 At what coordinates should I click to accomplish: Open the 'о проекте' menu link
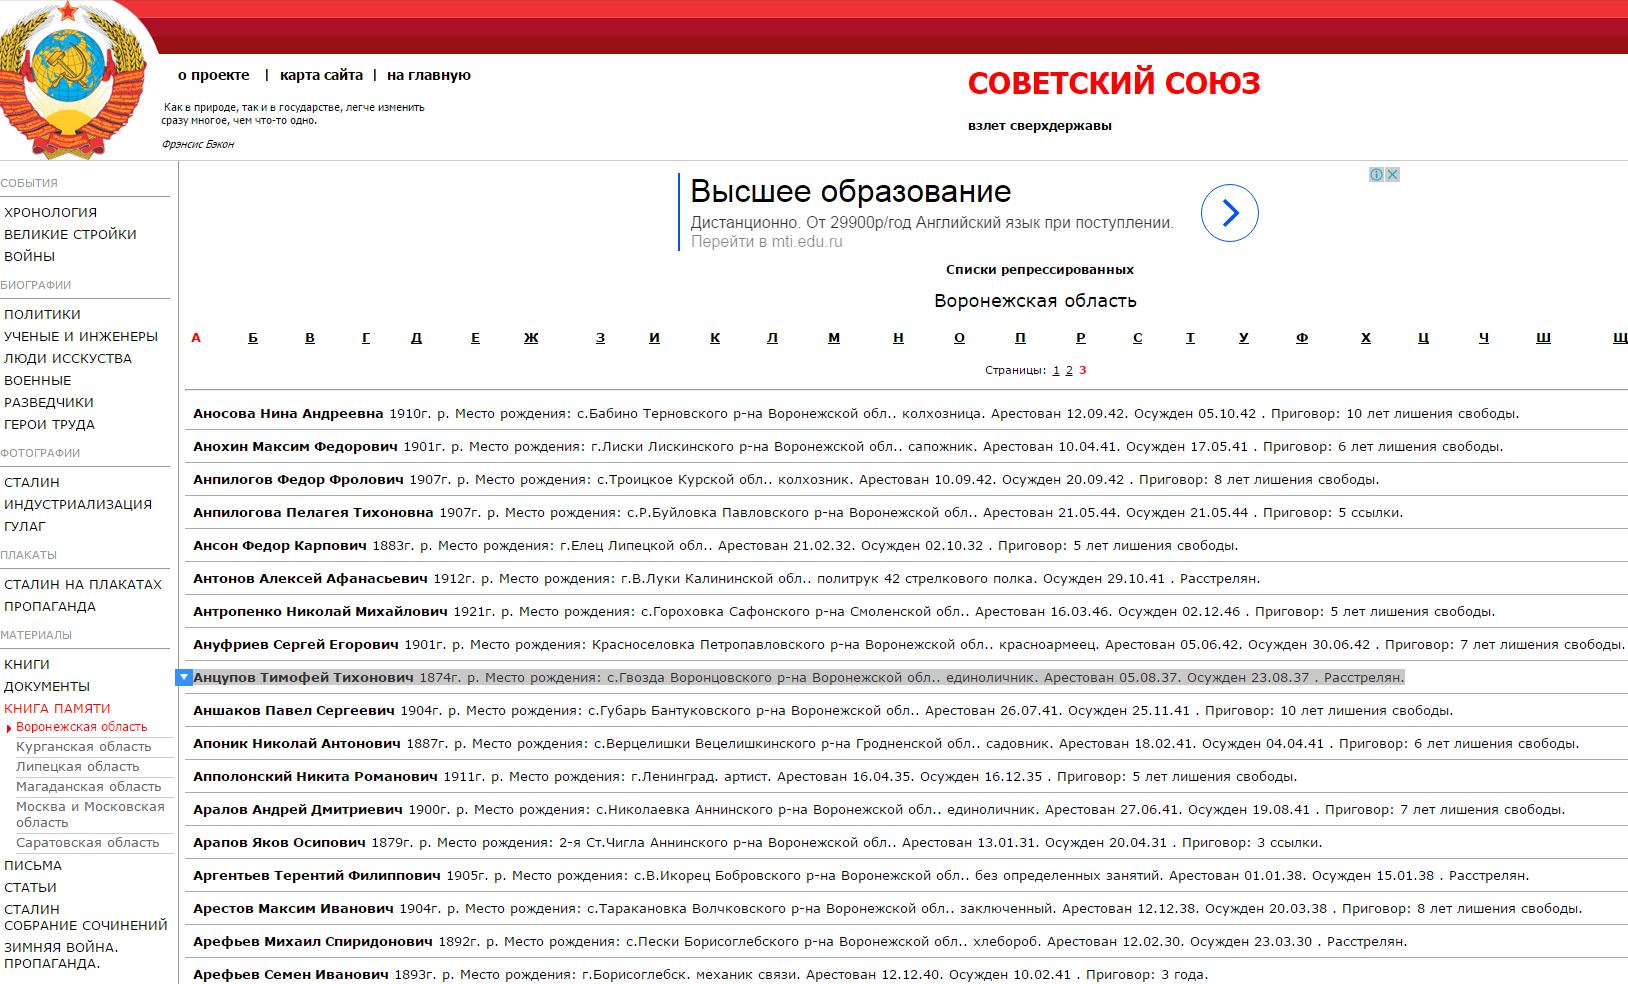213,75
